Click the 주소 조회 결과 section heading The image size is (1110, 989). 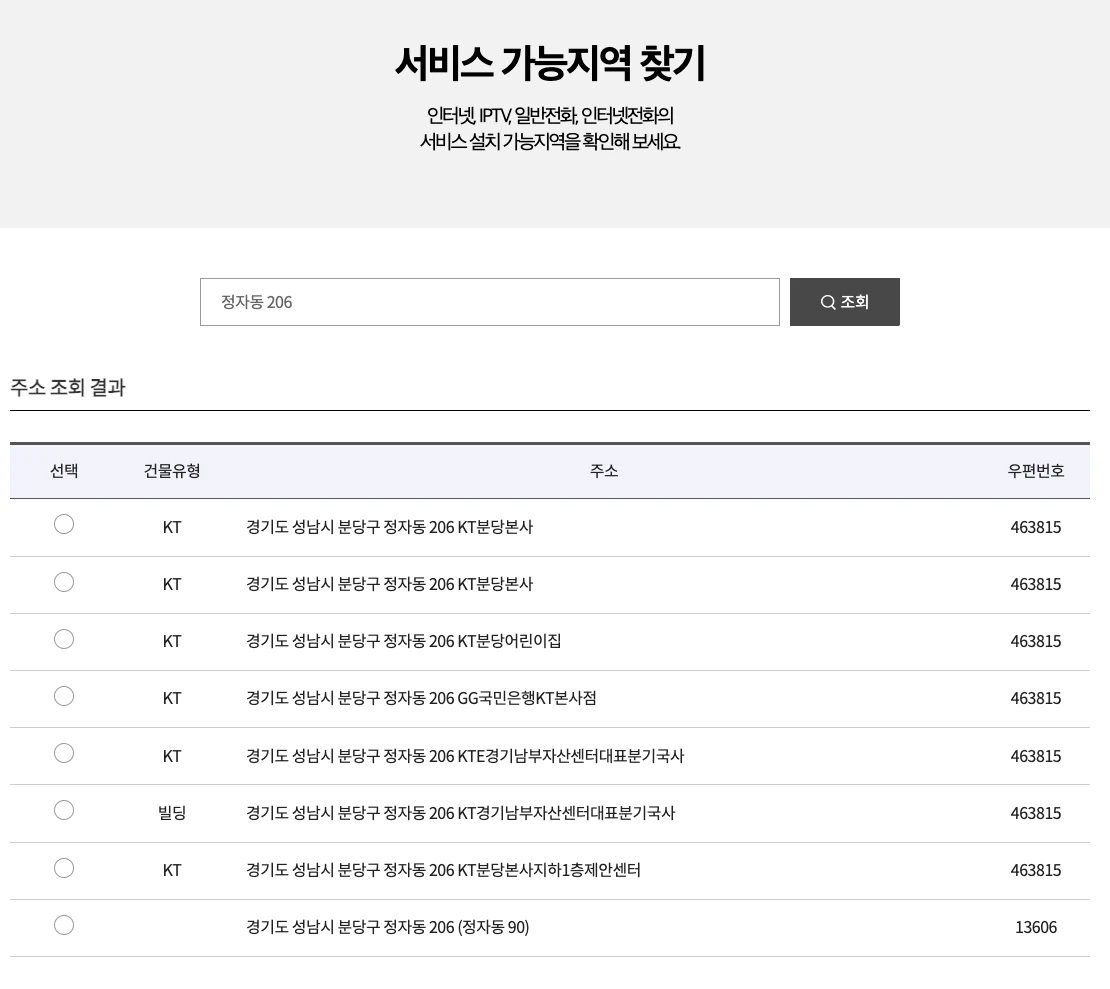(67, 388)
